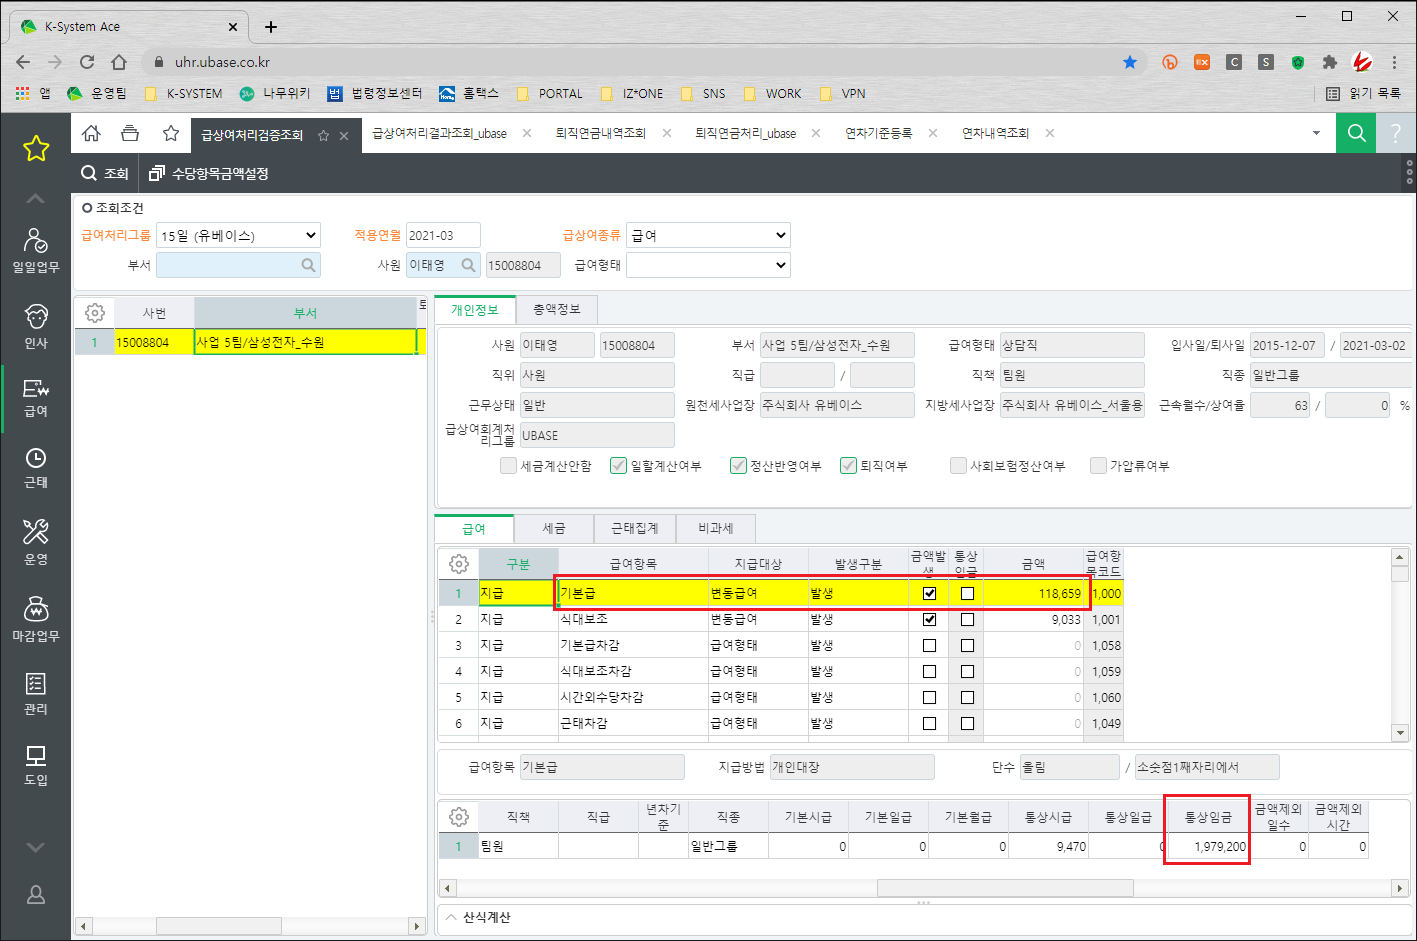The width and height of the screenshot is (1417, 941).
Task: Open help with the question mark icon
Action: coord(1396,133)
